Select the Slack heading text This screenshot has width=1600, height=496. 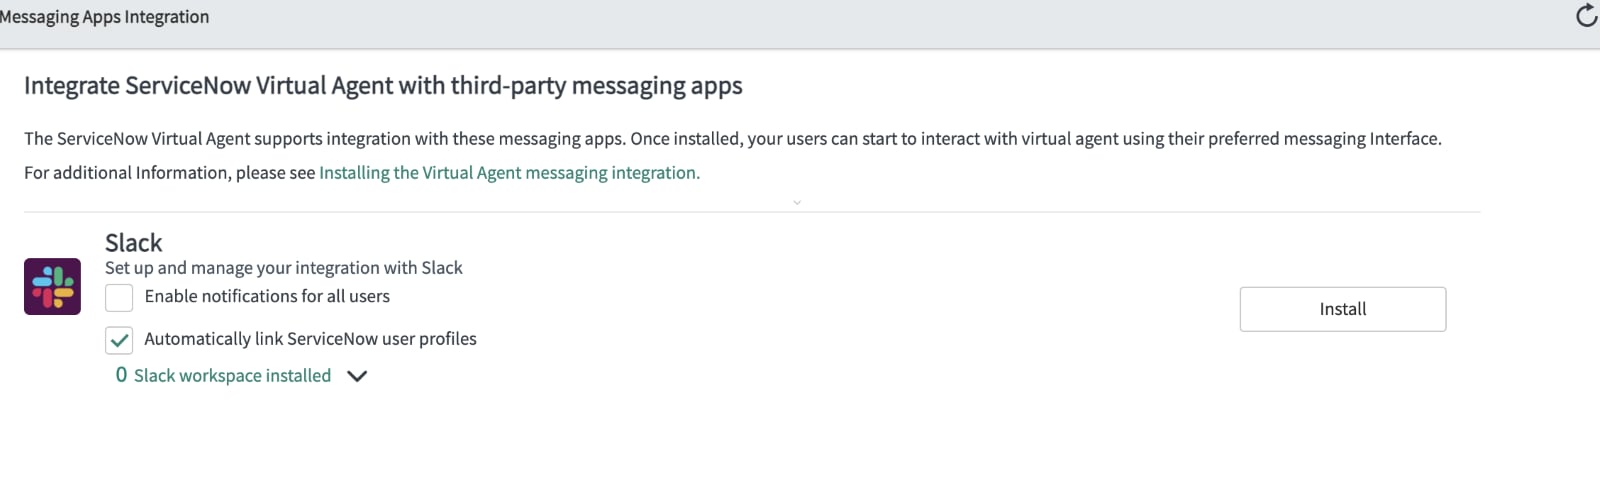click(x=134, y=243)
